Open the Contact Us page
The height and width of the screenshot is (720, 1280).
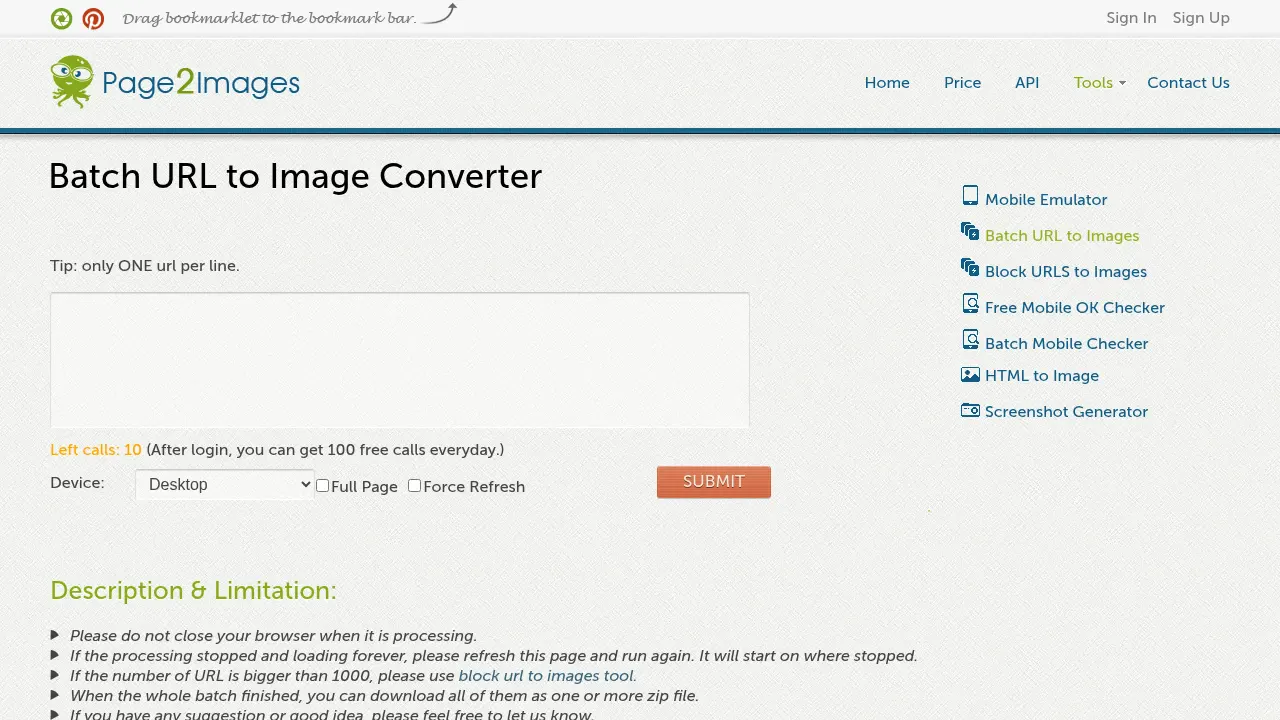(1188, 83)
